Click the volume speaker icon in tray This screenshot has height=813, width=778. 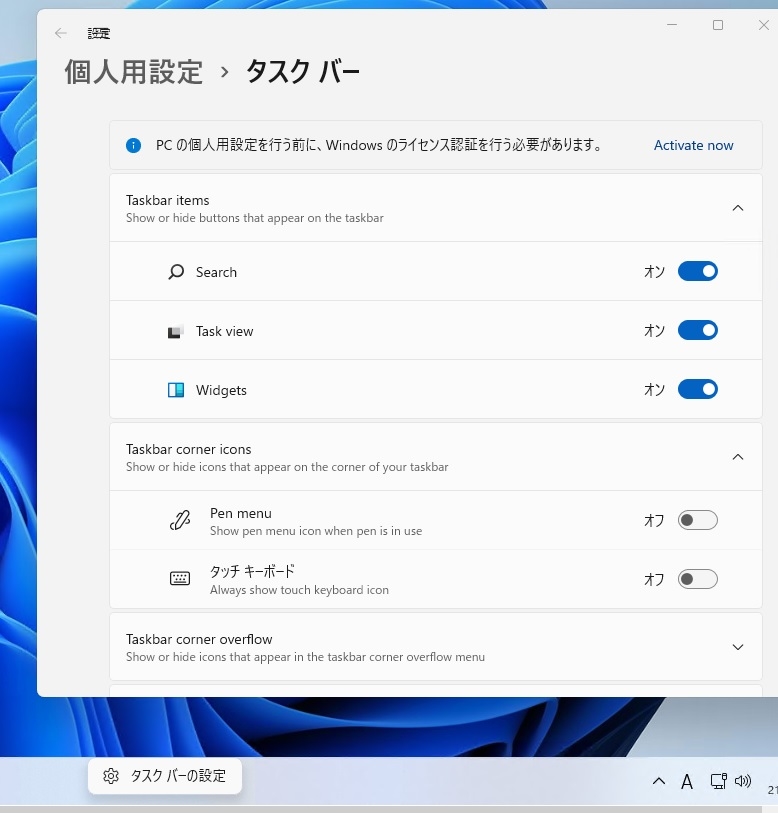pyautogui.click(x=743, y=781)
